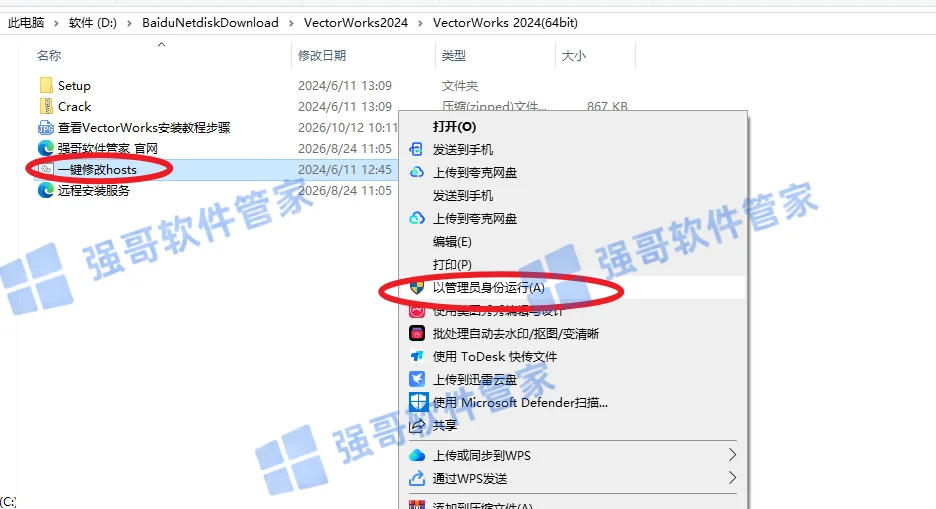Expand chevron after BaiduNetdiskDownload breadcrumb
The width and height of the screenshot is (936, 509).
coord(291,23)
